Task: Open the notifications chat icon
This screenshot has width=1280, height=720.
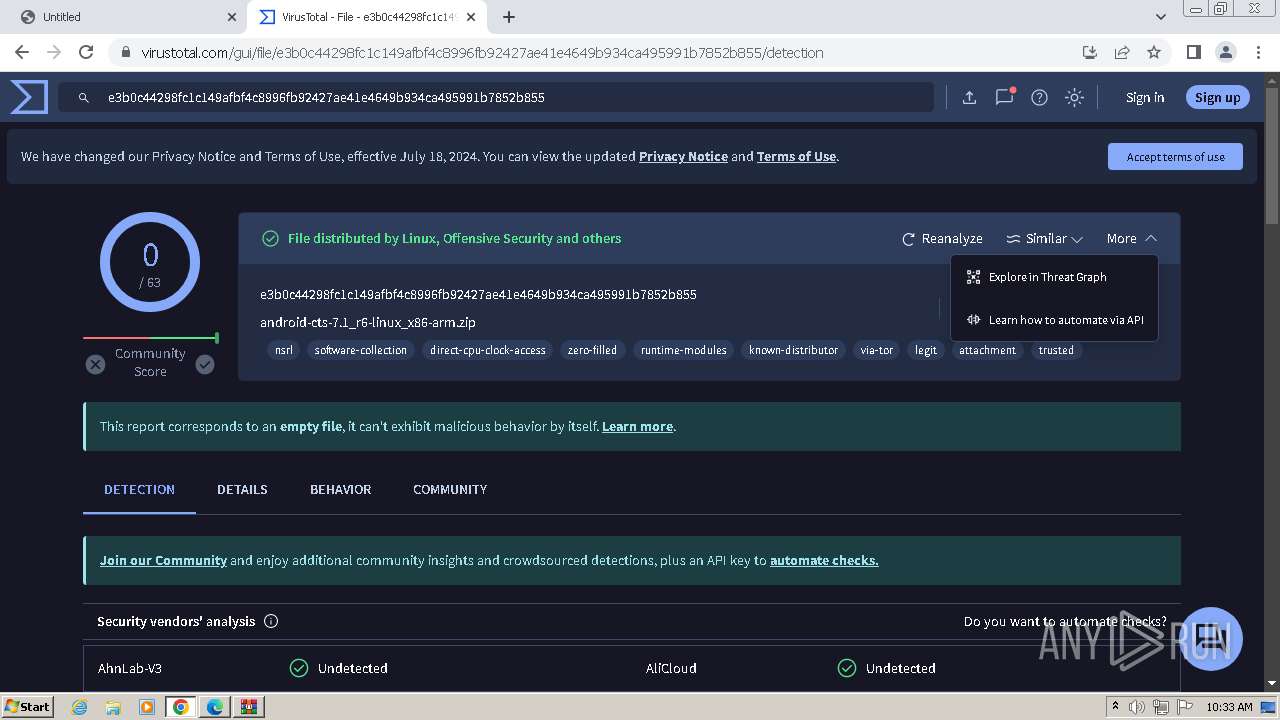Action: (x=1004, y=97)
